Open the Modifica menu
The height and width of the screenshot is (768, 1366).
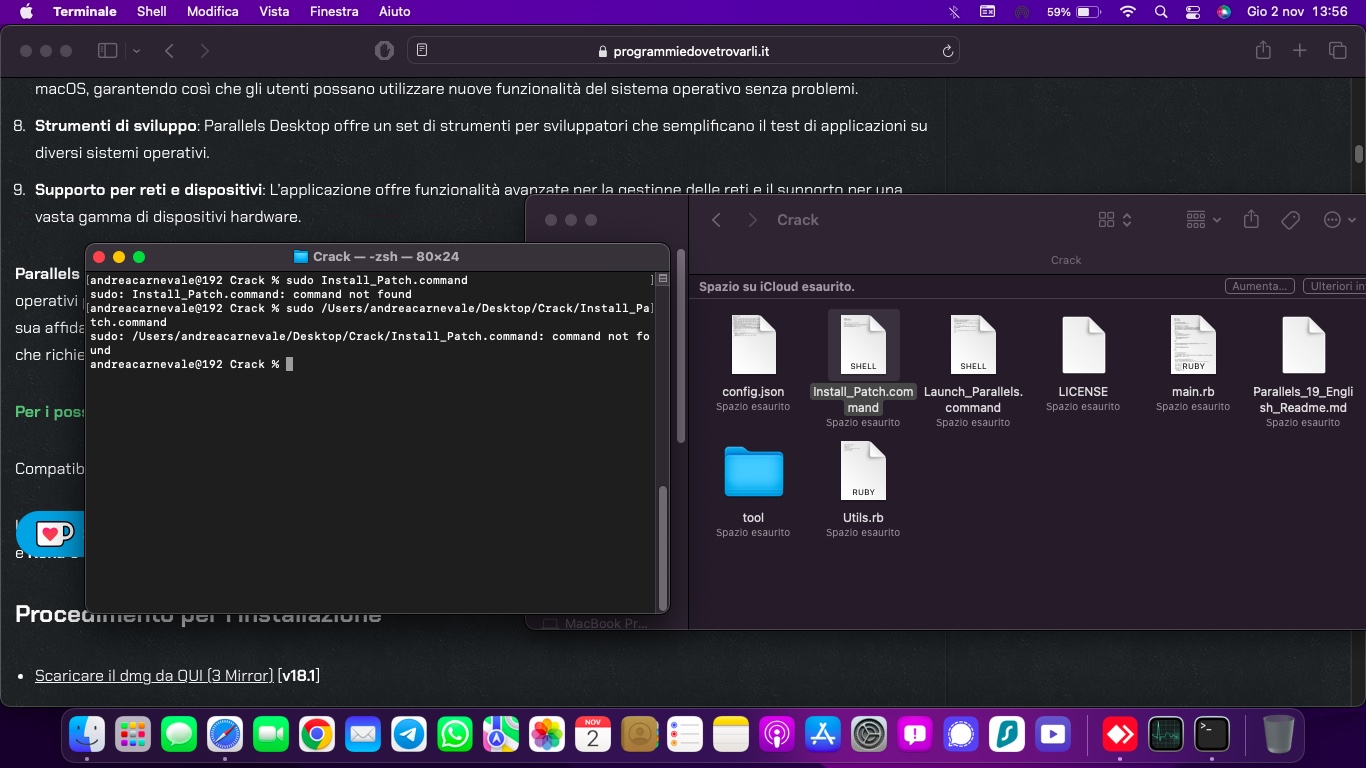213,12
